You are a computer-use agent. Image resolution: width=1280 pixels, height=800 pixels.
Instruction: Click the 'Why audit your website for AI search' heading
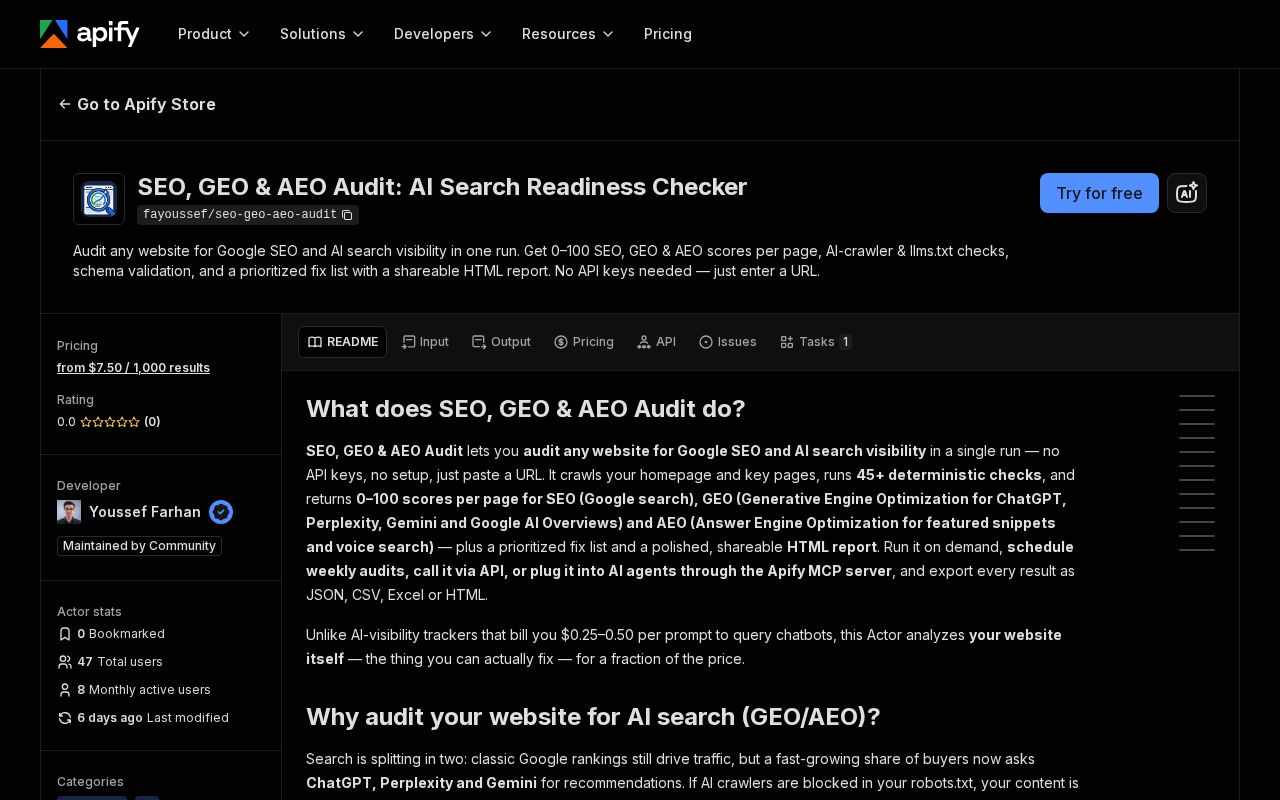tap(593, 717)
